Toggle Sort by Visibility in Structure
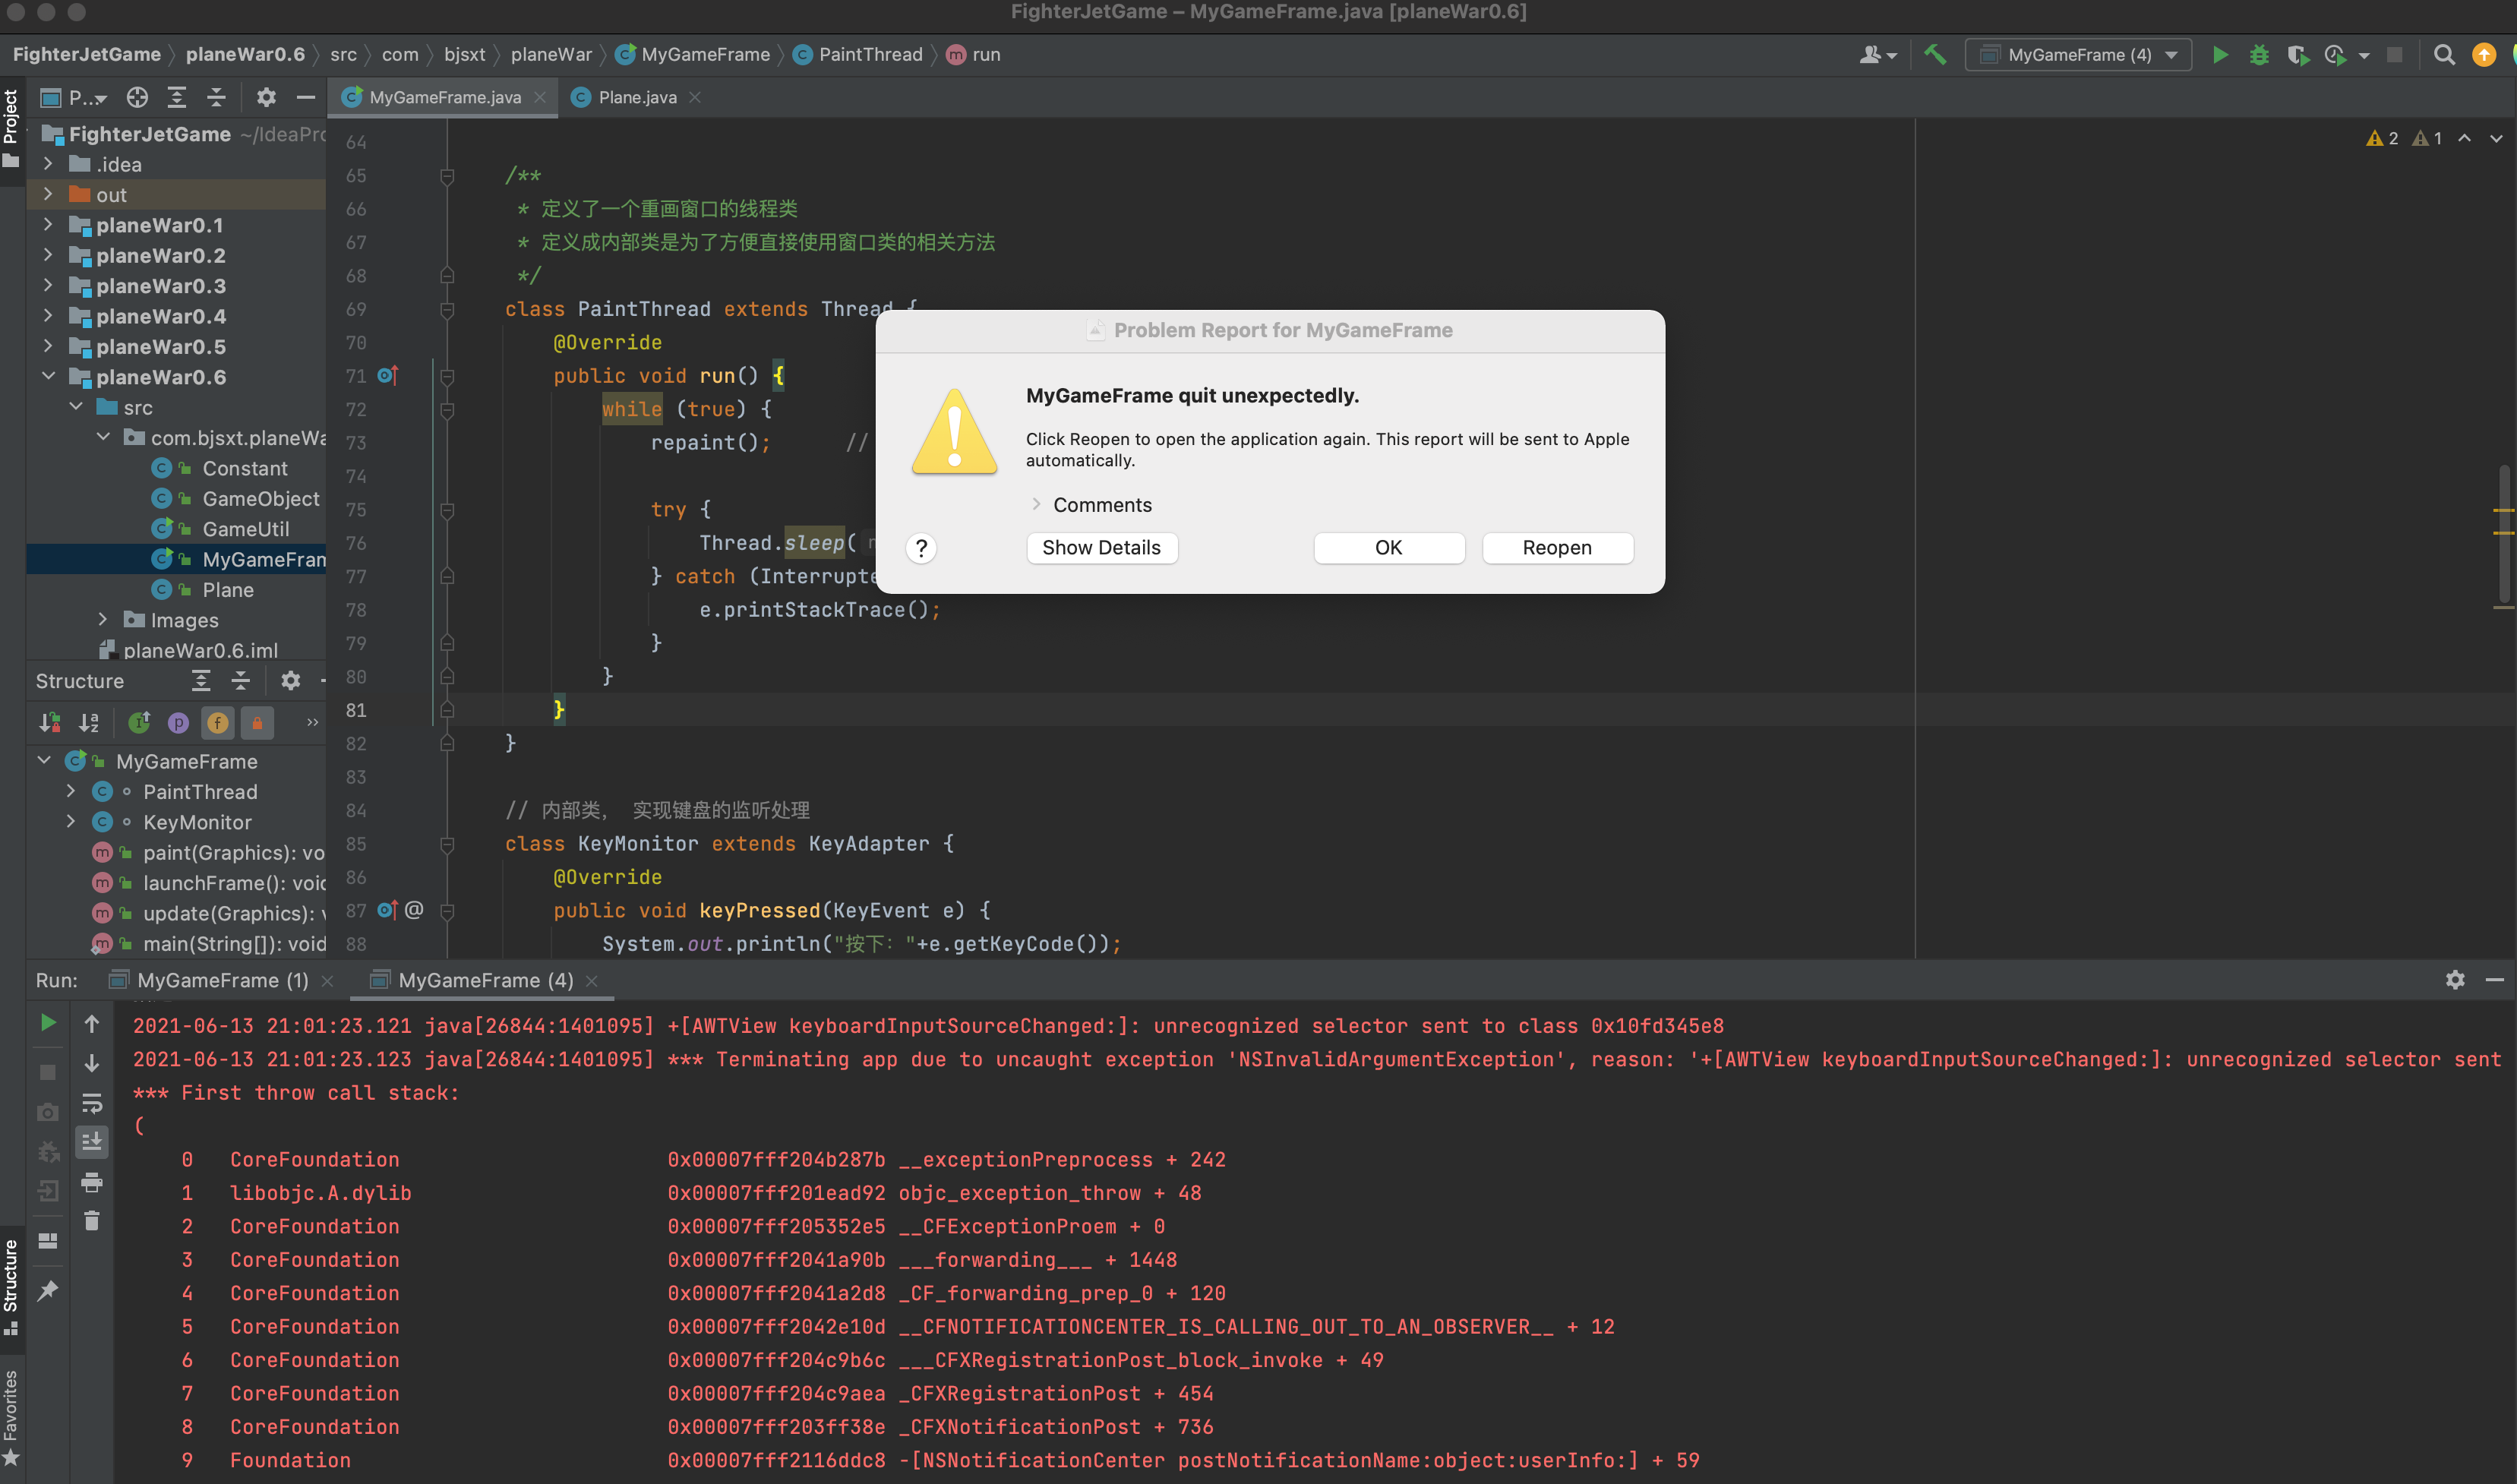The image size is (2517, 1484). (x=49, y=722)
